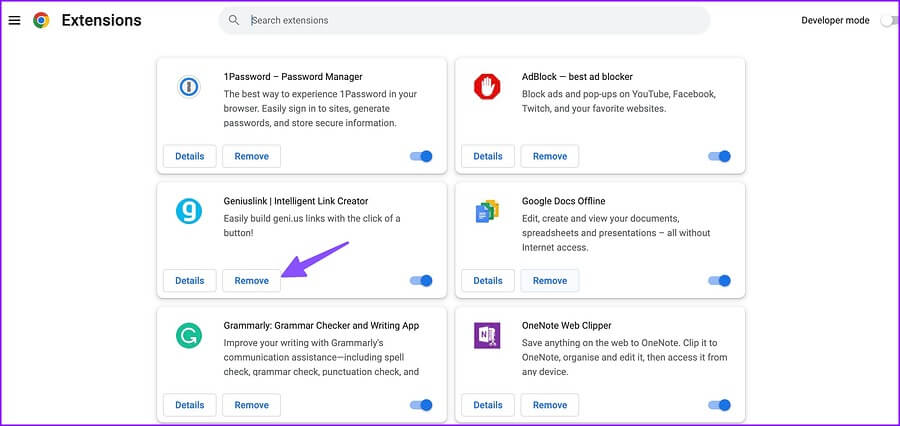Open Details for AdBlock
This screenshot has width=900, height=426.
488,156
